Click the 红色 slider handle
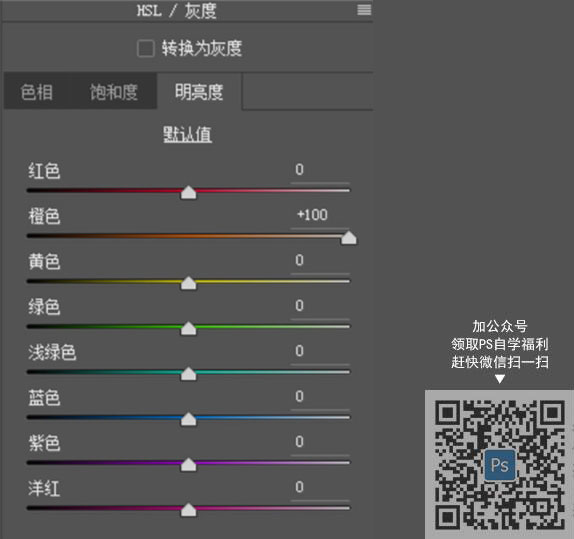 tap(189, 192)
